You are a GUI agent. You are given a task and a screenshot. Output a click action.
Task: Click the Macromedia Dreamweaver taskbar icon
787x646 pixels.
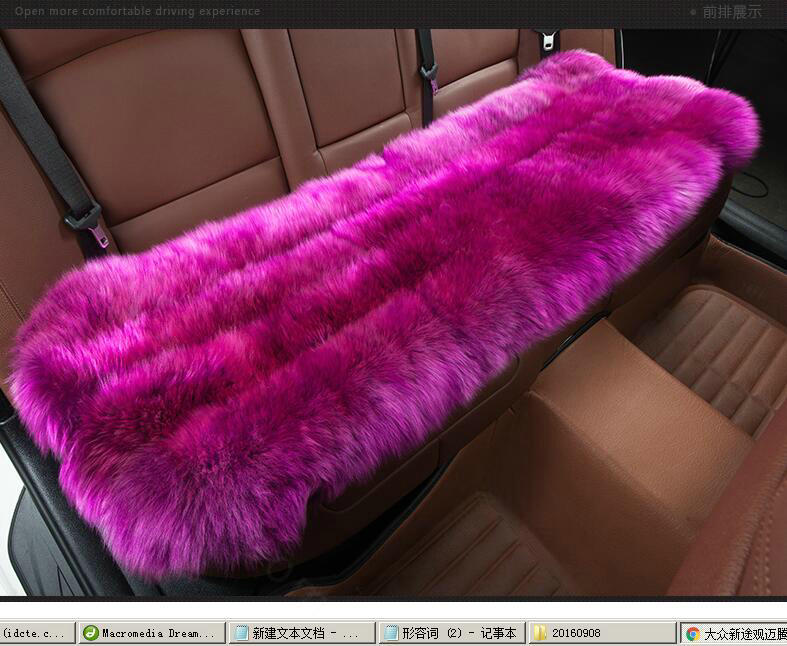(92, 633)
